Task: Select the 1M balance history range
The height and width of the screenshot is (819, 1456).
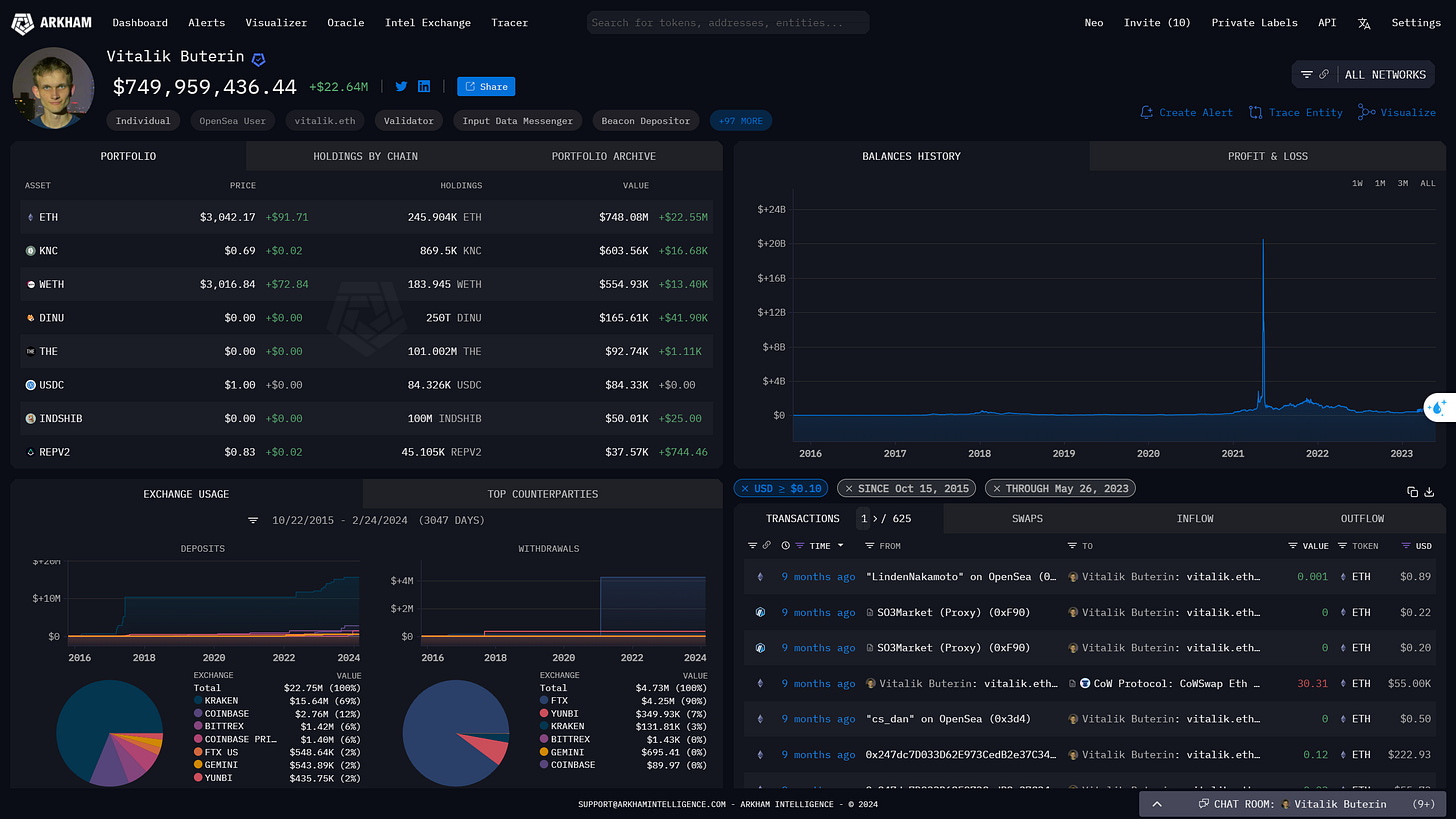Action: (x=1380, y=184)
